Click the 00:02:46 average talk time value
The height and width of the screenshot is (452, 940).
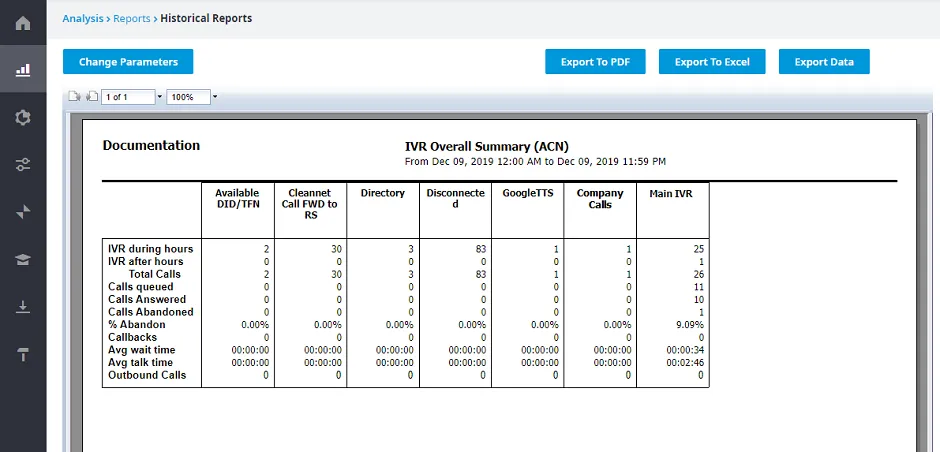685,363
